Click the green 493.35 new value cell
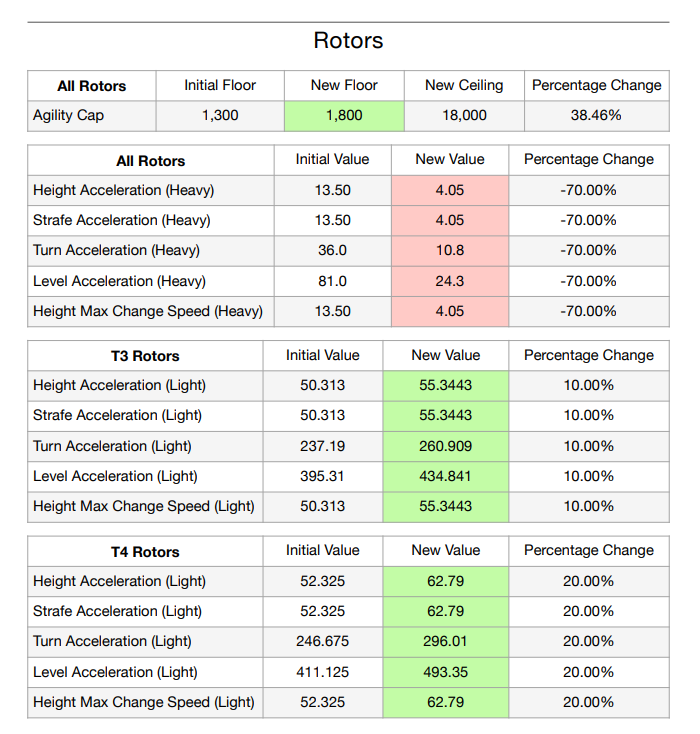This screenshot has height=734, width=700. click(x=446, y=672)
